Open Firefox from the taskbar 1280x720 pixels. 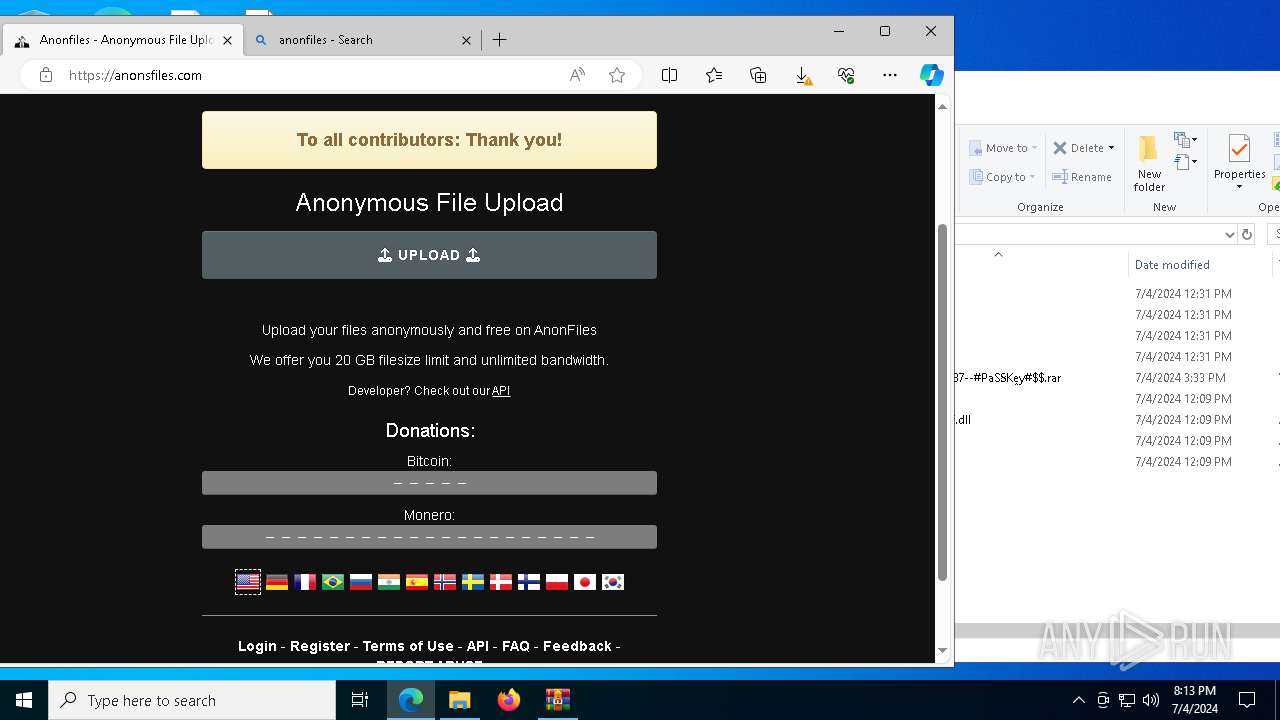pyautogui.click(x=509, y=700)
